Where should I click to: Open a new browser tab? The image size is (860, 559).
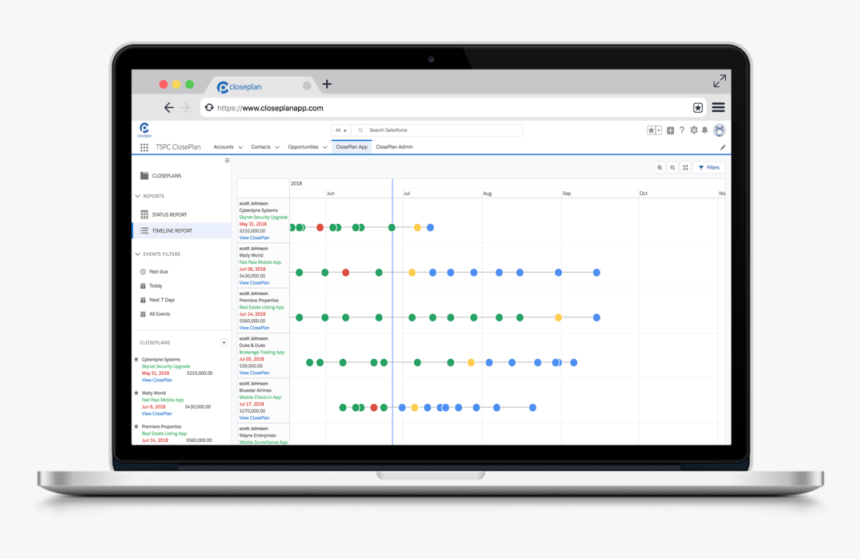tap(327, 84)
